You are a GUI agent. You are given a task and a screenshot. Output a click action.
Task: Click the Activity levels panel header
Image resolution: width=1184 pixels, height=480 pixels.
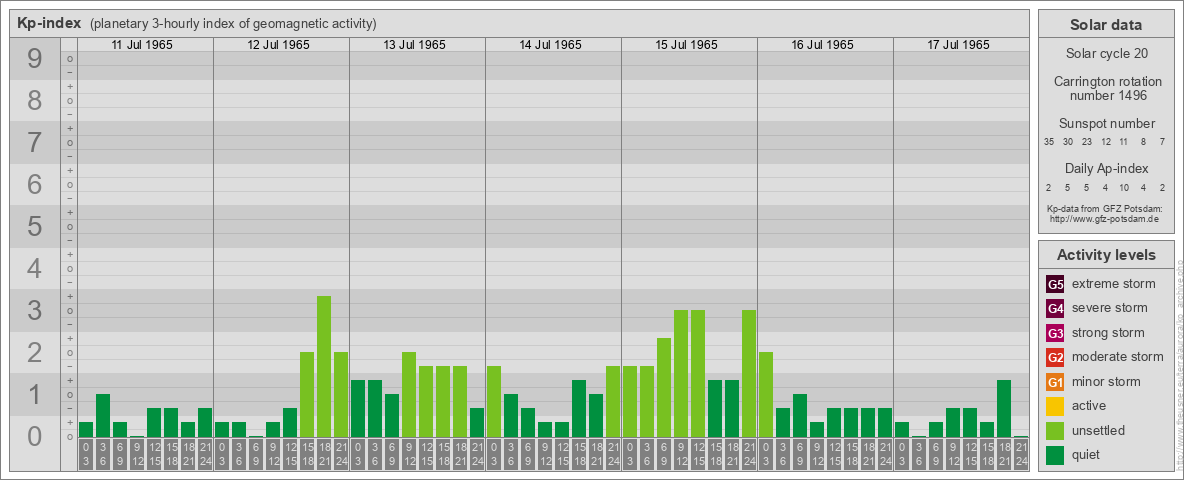[x=1105, y=254]
